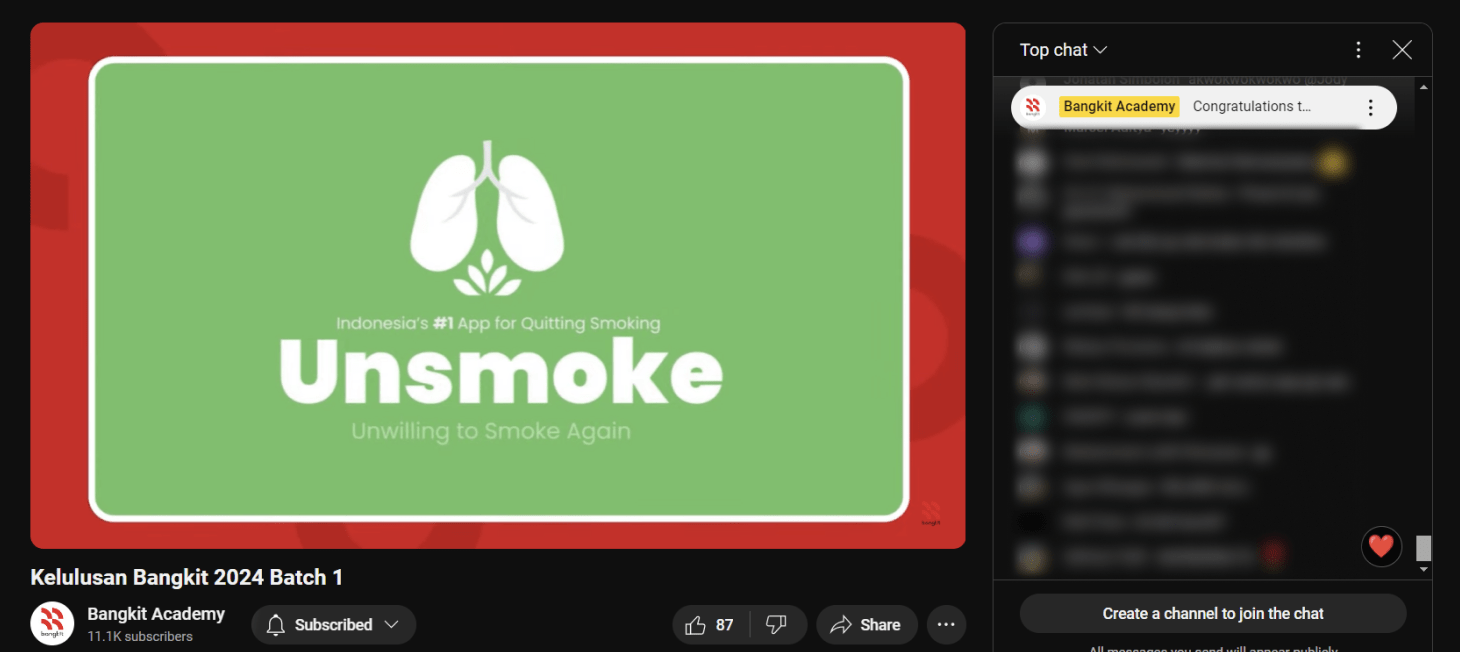This screenshot has height=652, width=1460.
Task: Expand the pinned Congratulations message
Action: (1251, 107)
